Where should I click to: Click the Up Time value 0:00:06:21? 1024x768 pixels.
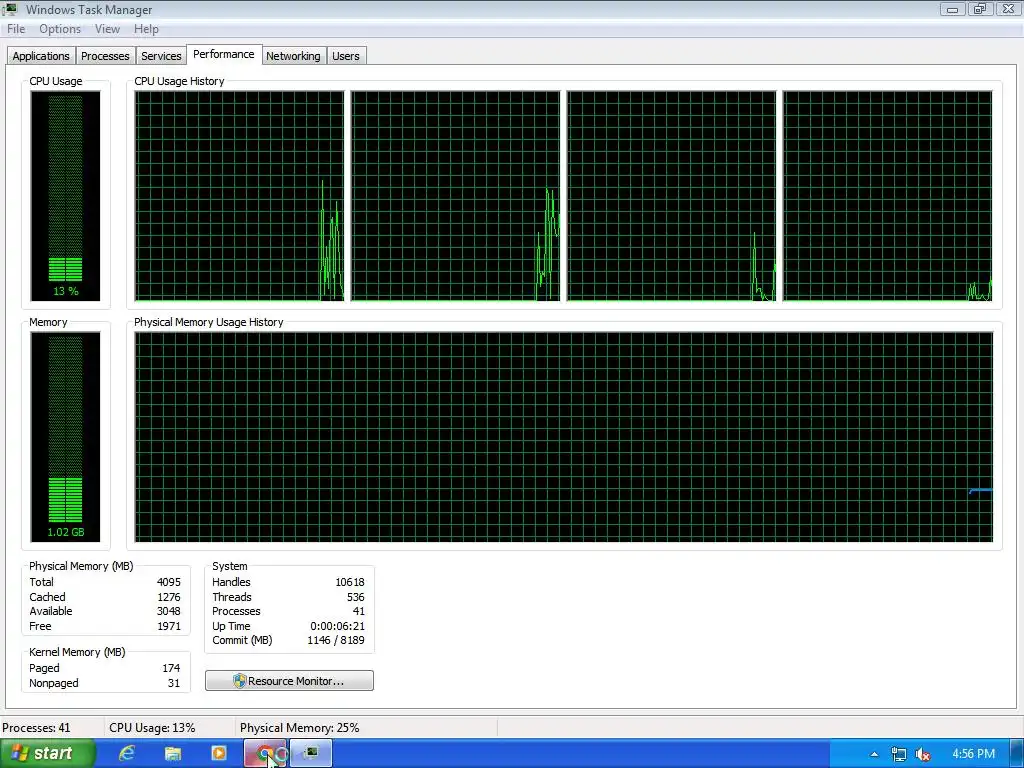click(x=338, y=626)
